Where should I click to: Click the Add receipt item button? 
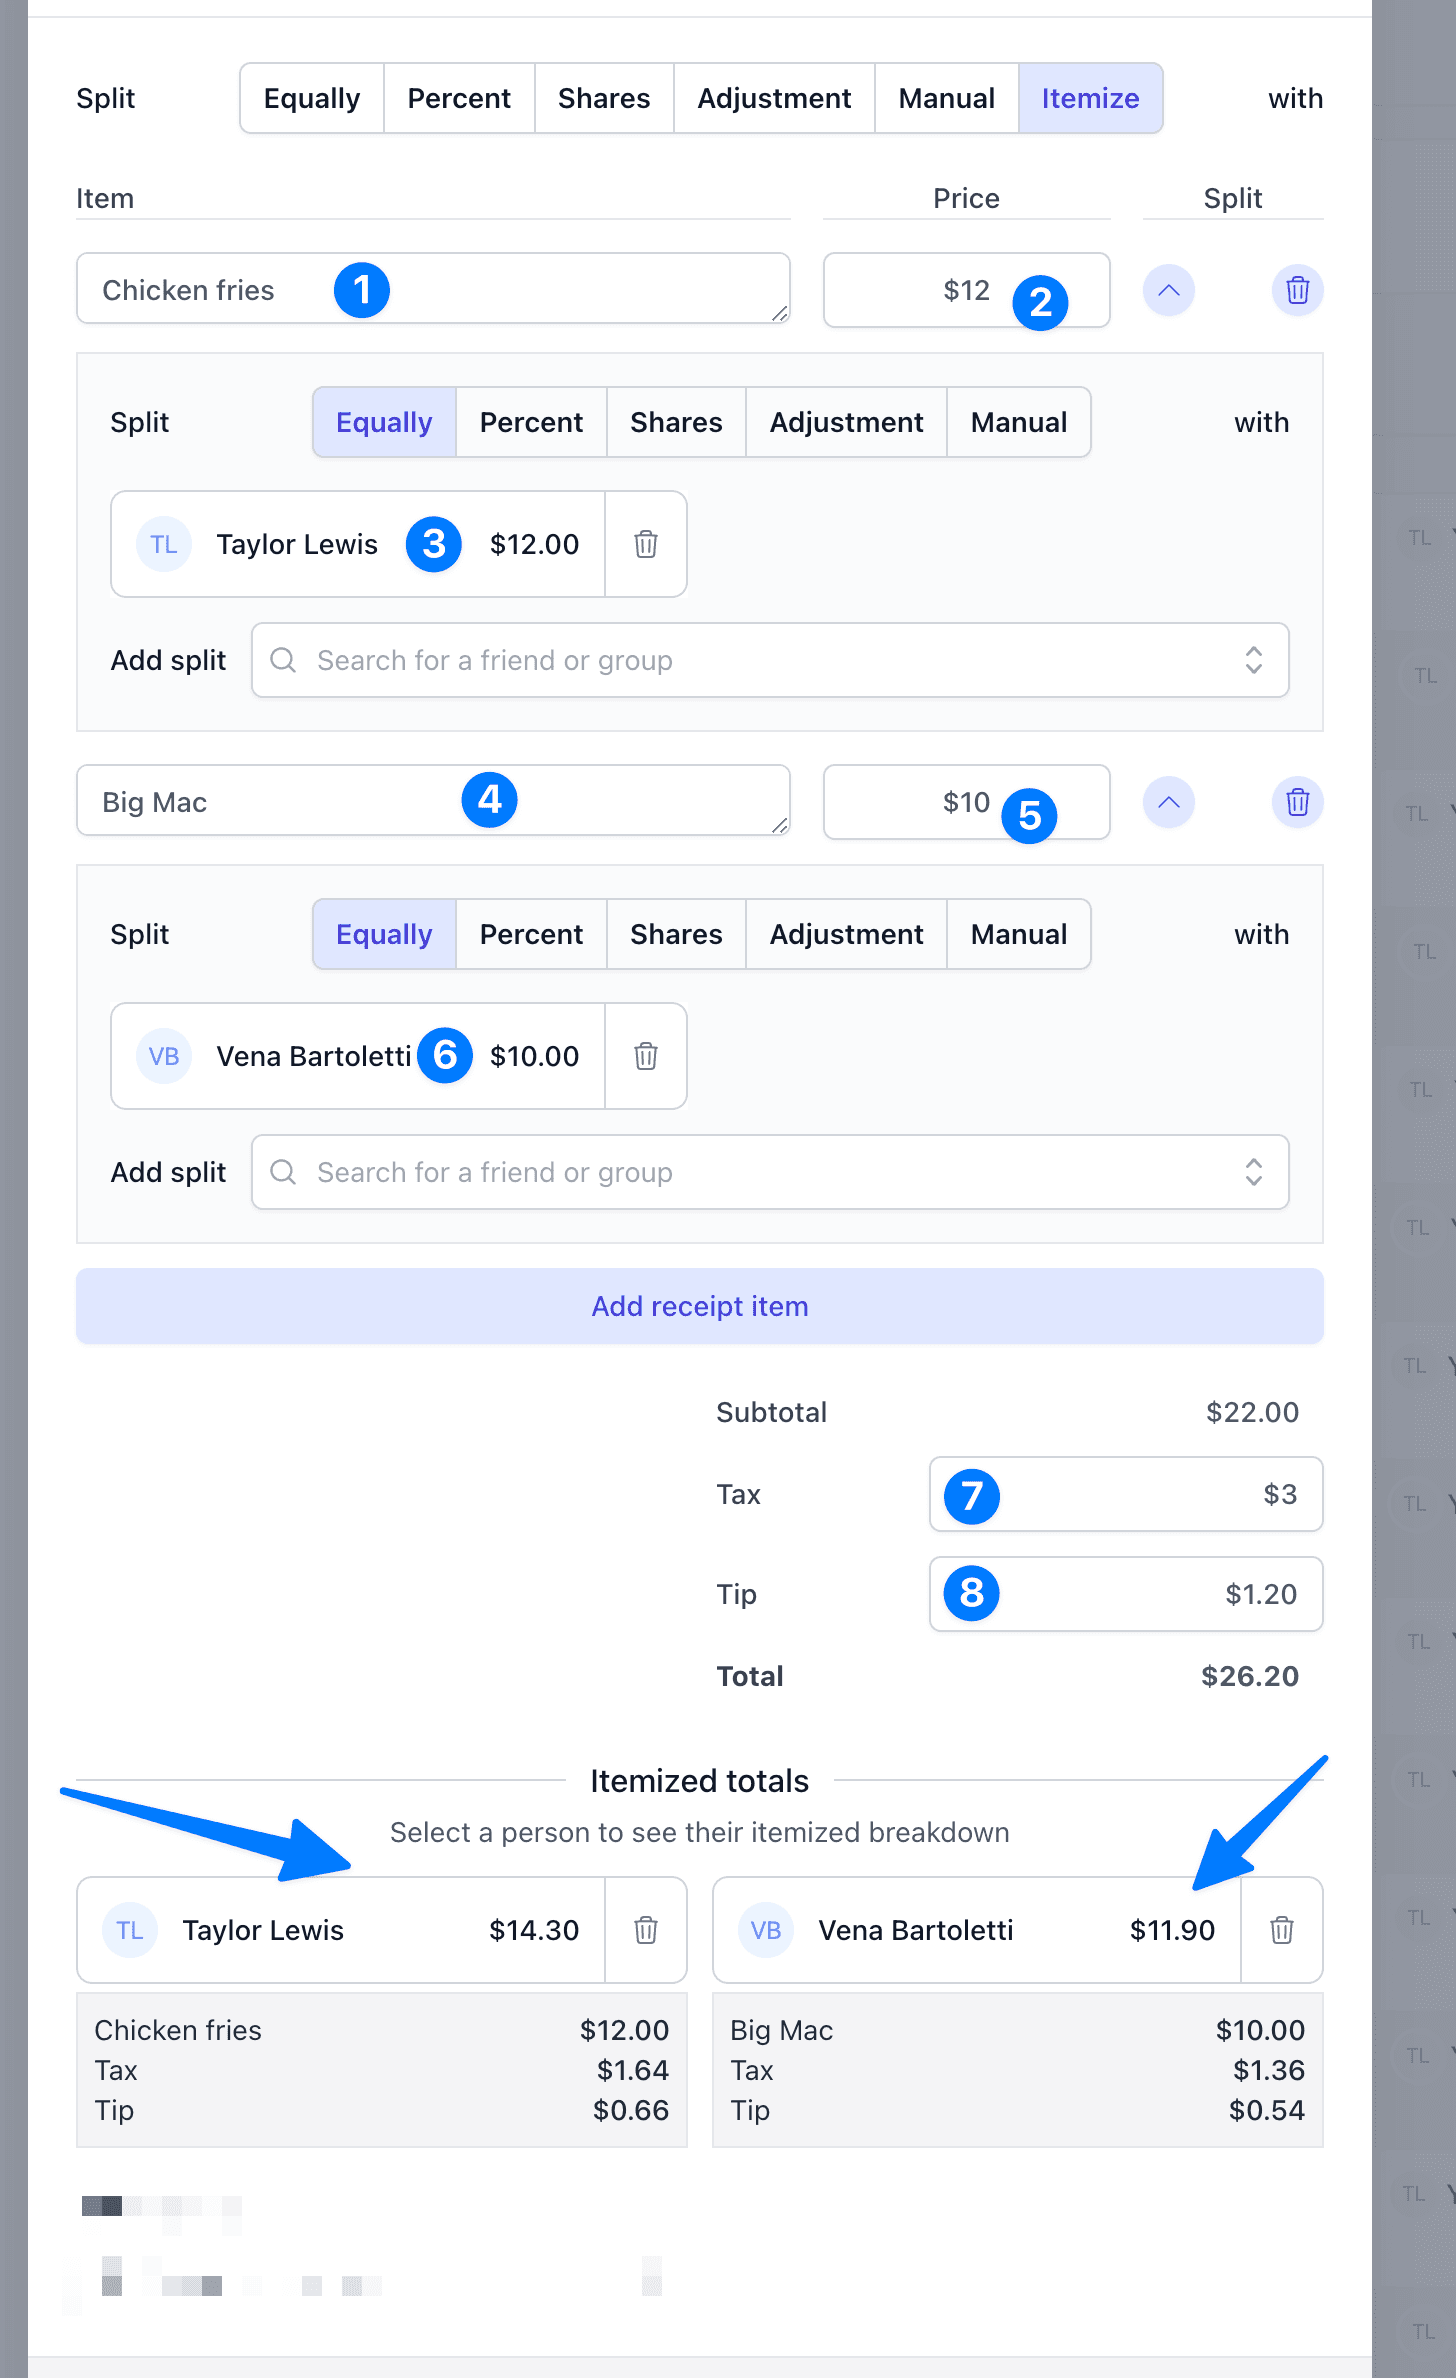(x=699, y=1306)
